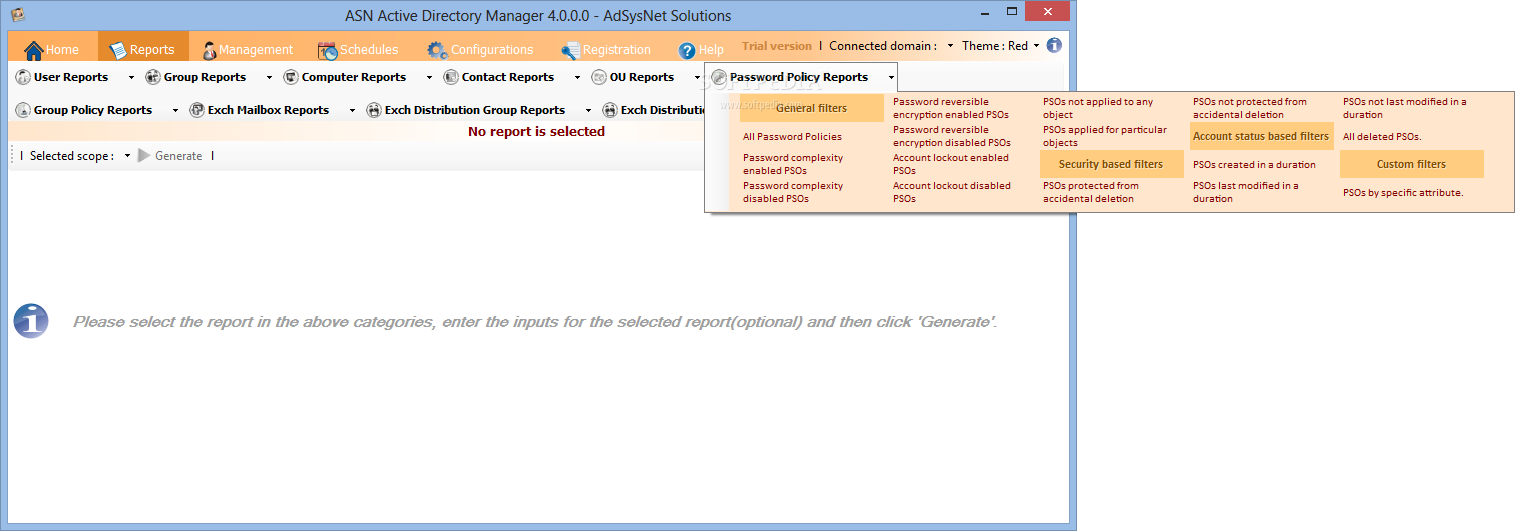
Task: Select Password reversible encryption disabled PSOs
Action: (x=952, y=136)
